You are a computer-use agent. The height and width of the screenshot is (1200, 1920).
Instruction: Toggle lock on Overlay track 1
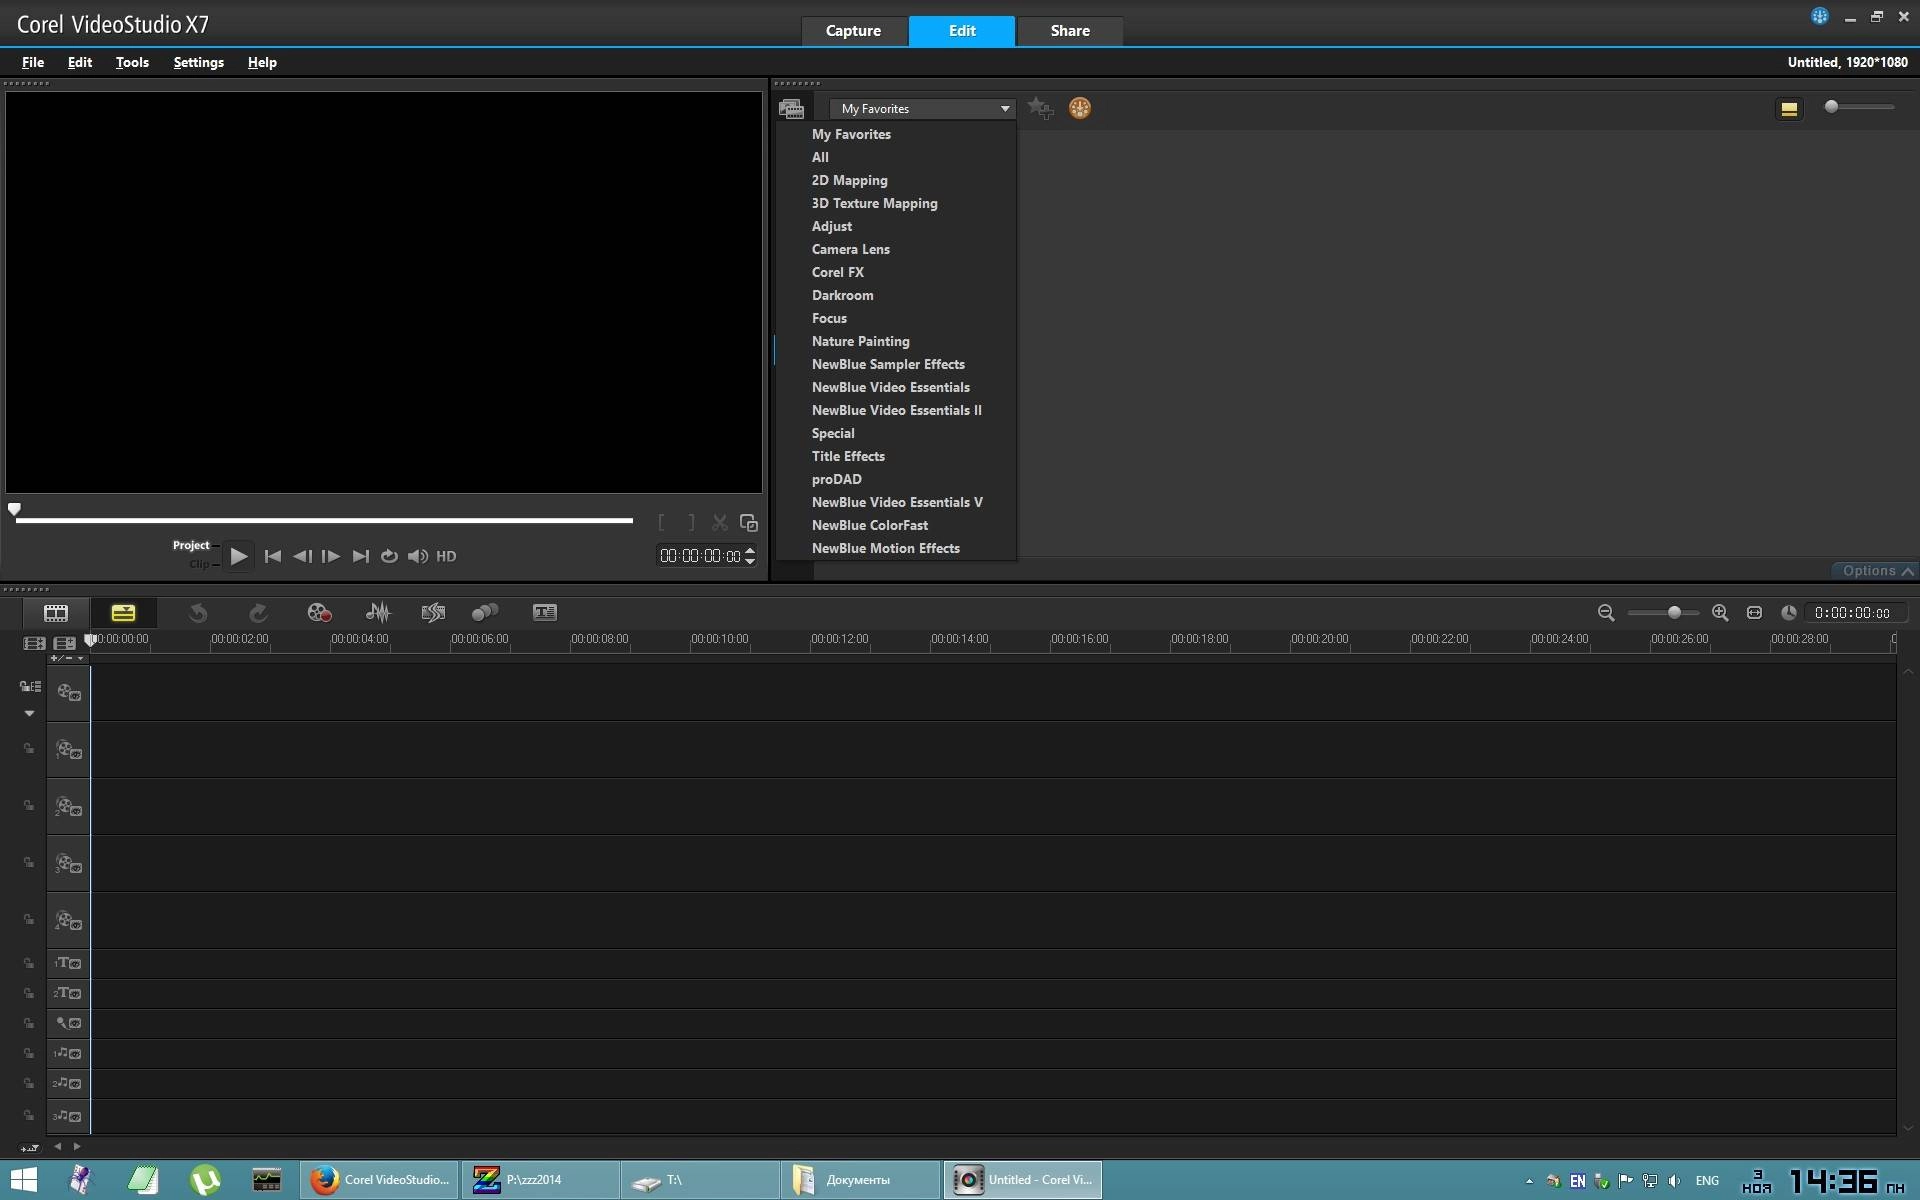[x=29, y=748]
